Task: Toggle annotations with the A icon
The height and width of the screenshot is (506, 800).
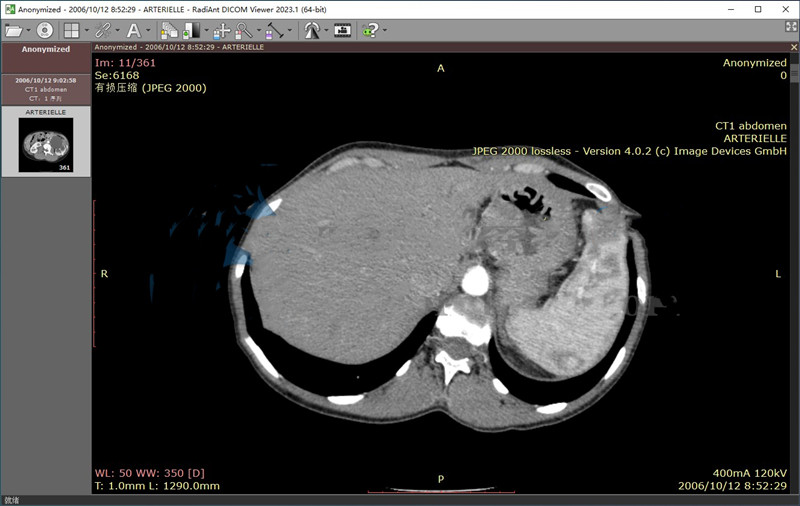Action: (x=134, y=31)
